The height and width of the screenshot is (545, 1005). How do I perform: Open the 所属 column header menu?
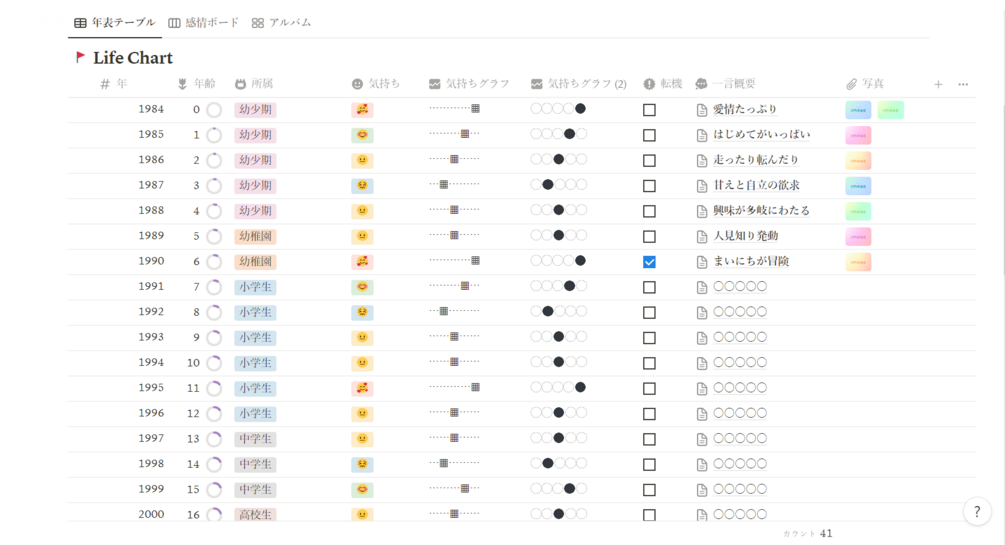pos(255,84)
